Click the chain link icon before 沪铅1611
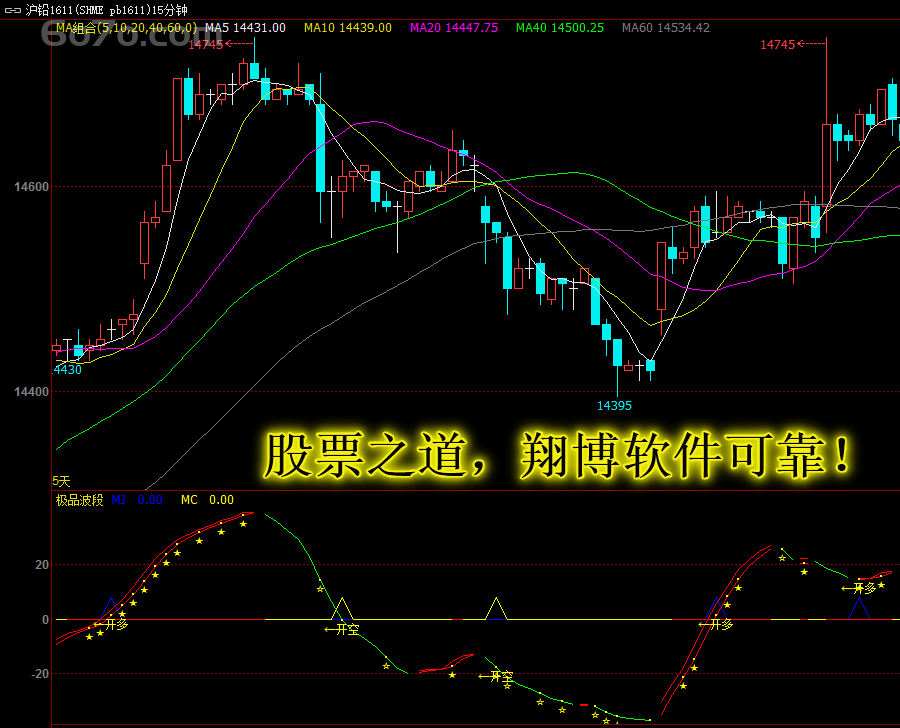900x728 pixels. coord(12,10)
